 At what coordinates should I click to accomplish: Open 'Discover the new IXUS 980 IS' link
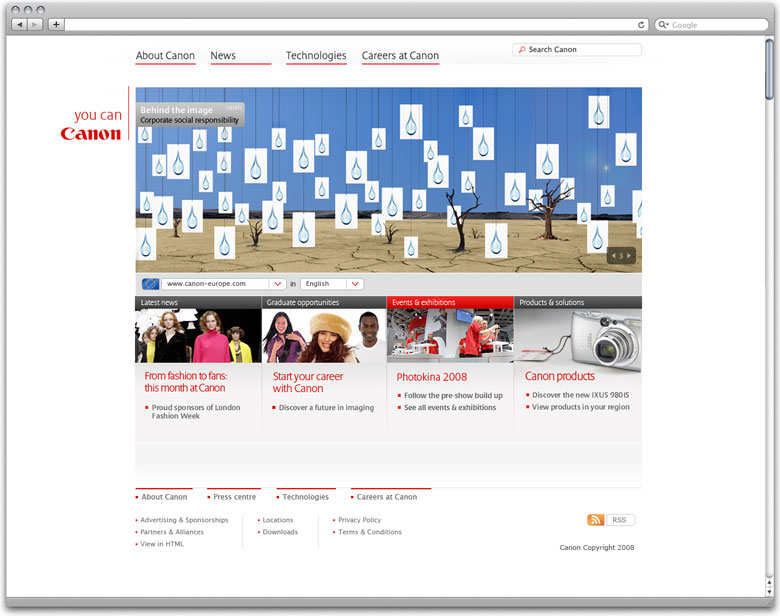point(581,395)
